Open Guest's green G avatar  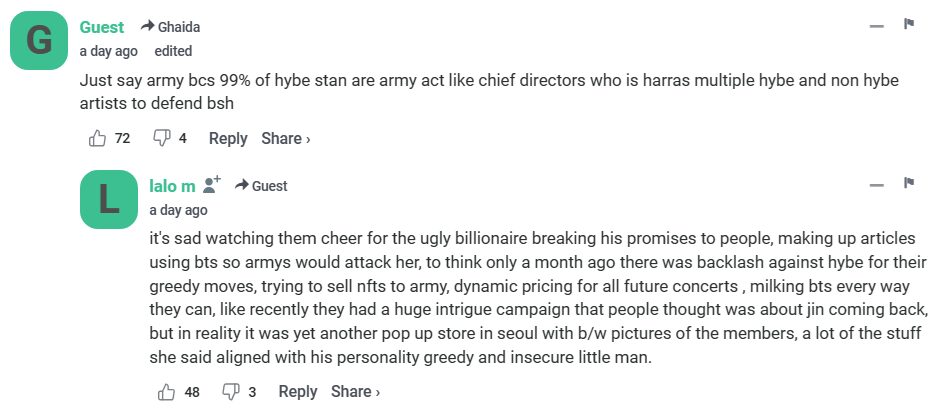click(38, 42)
